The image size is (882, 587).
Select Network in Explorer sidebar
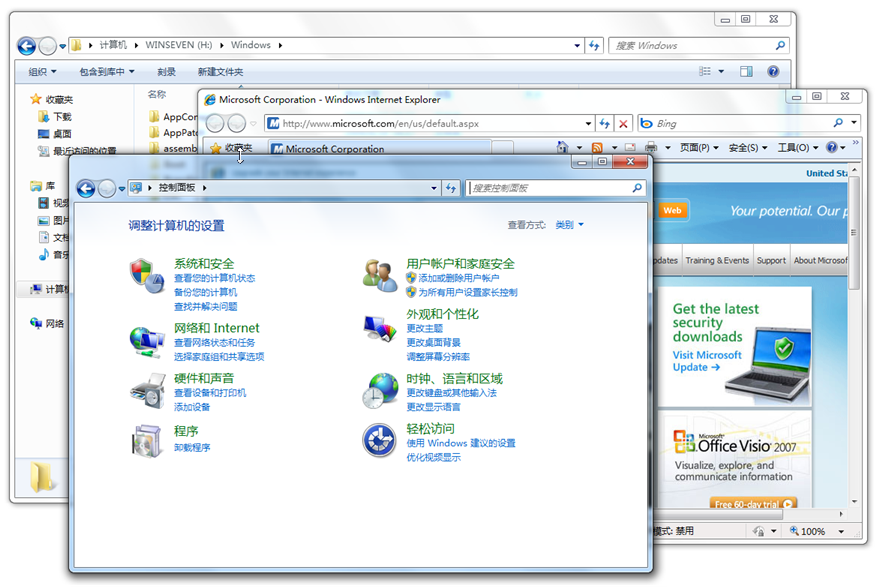click(48, 323)
